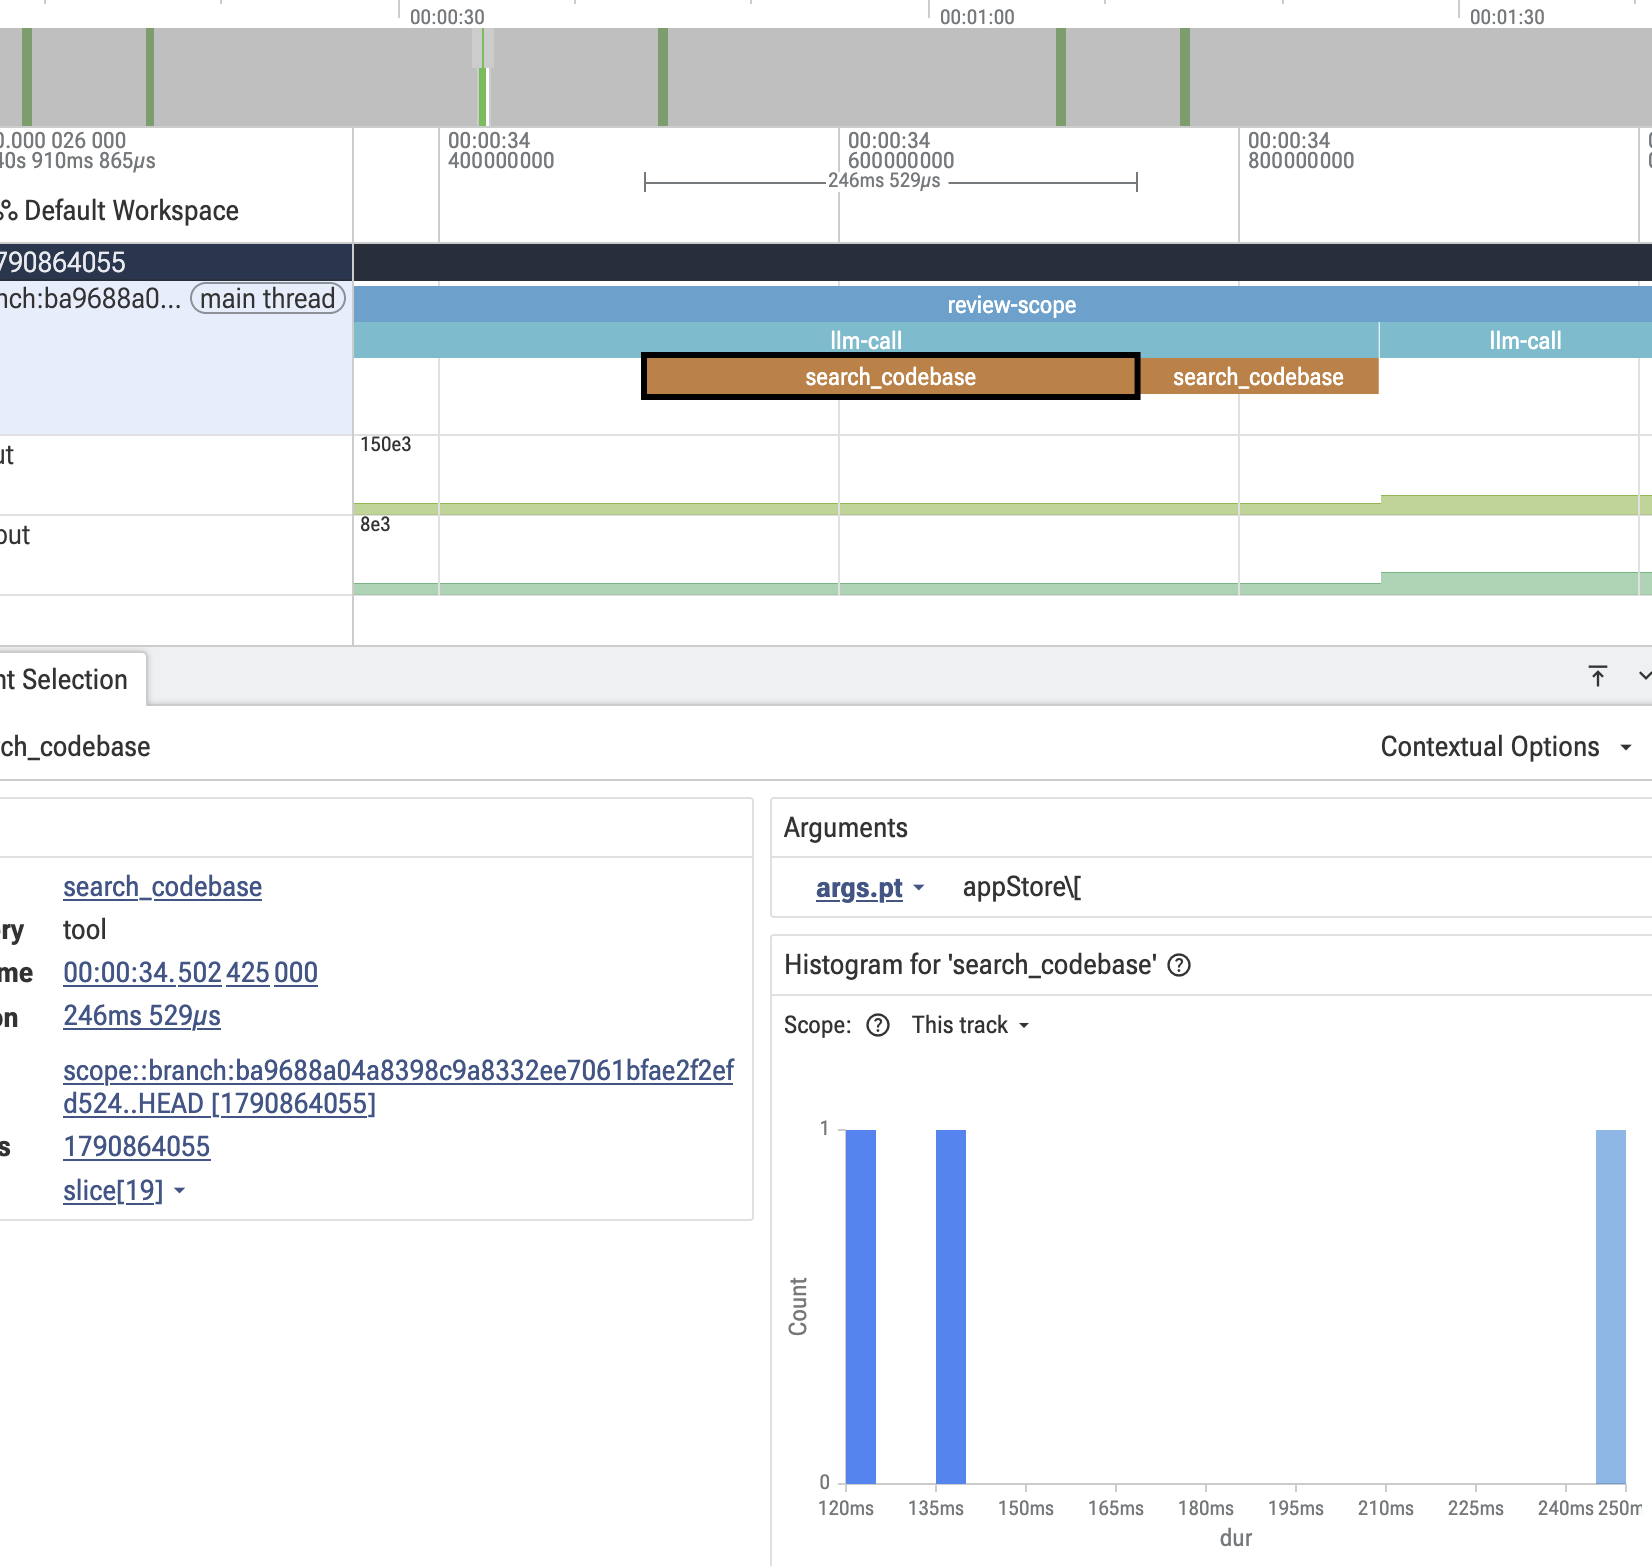Click the Default Workspace icon
Viewport: 1652px width, 1566px height.
coord(9,211)
